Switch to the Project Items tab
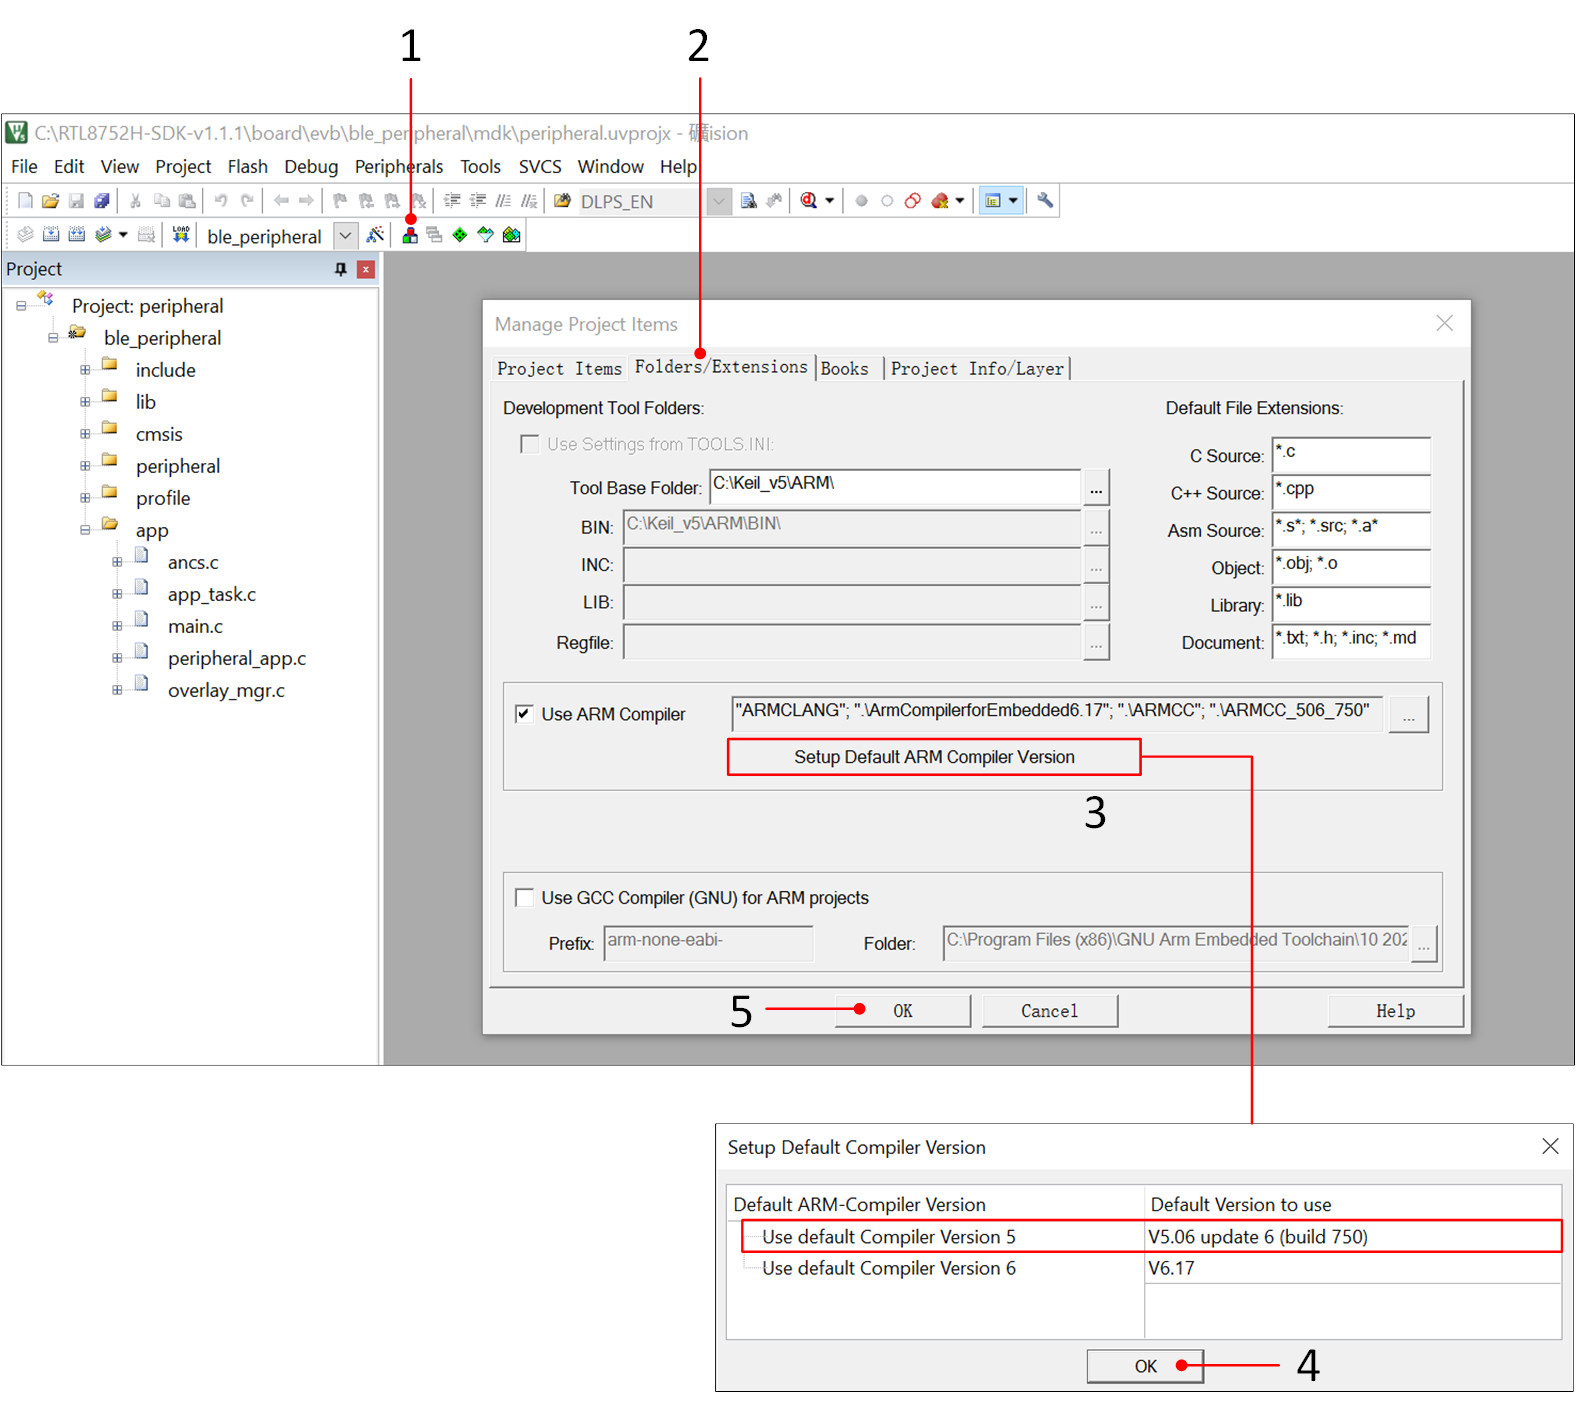 click(559, 369)
